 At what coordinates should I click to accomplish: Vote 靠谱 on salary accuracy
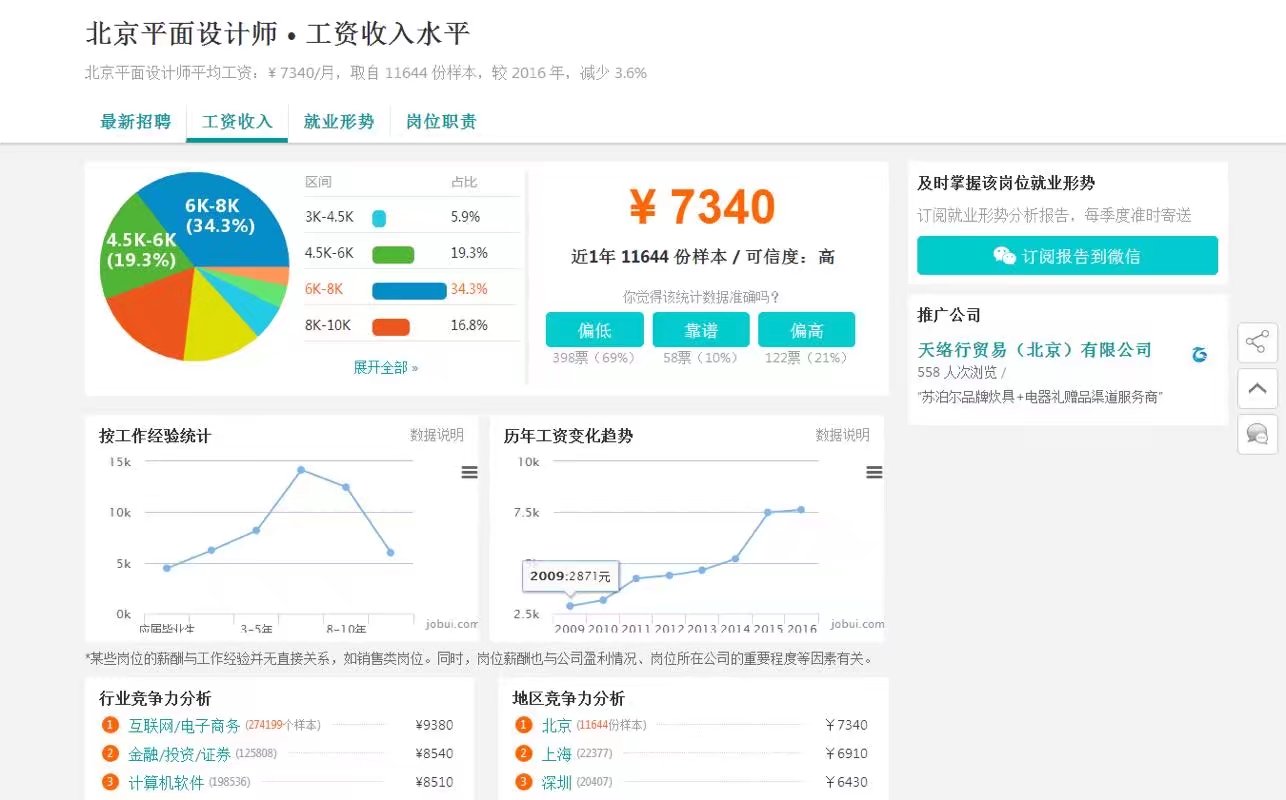[x=700, y=330]
